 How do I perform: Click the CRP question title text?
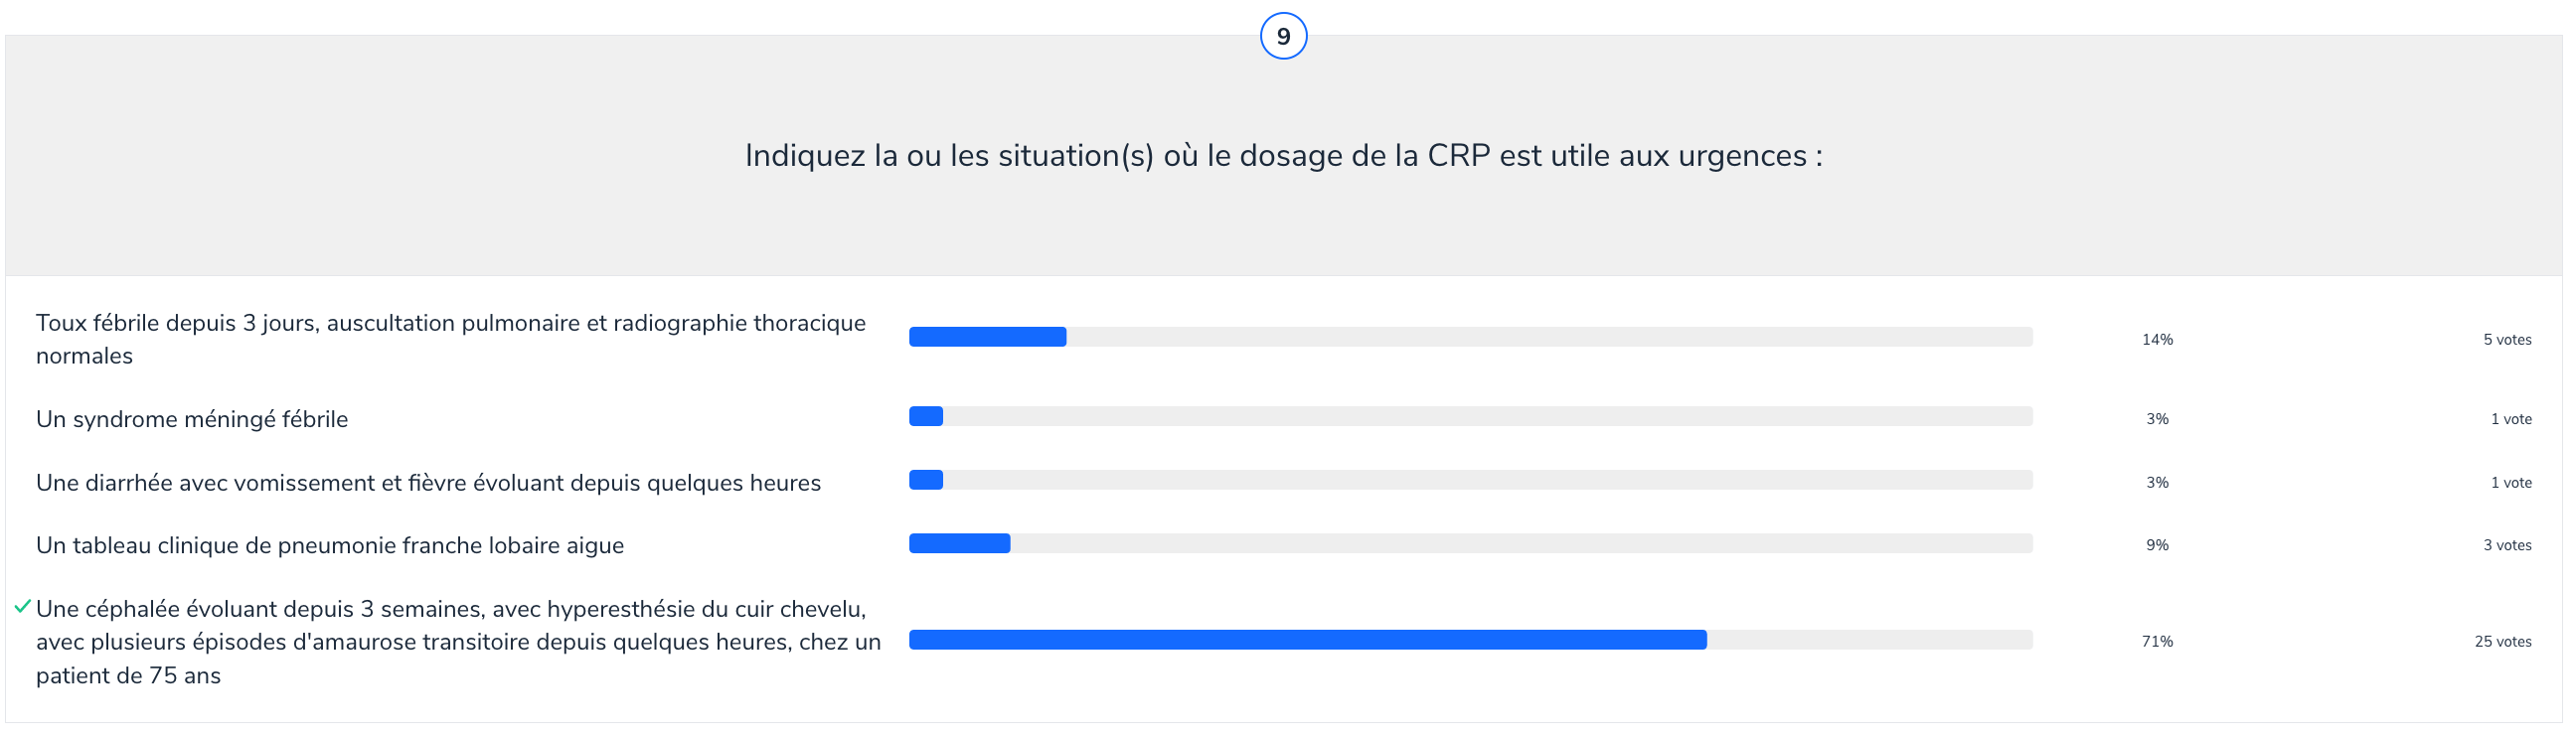(x=1283, y=156)
